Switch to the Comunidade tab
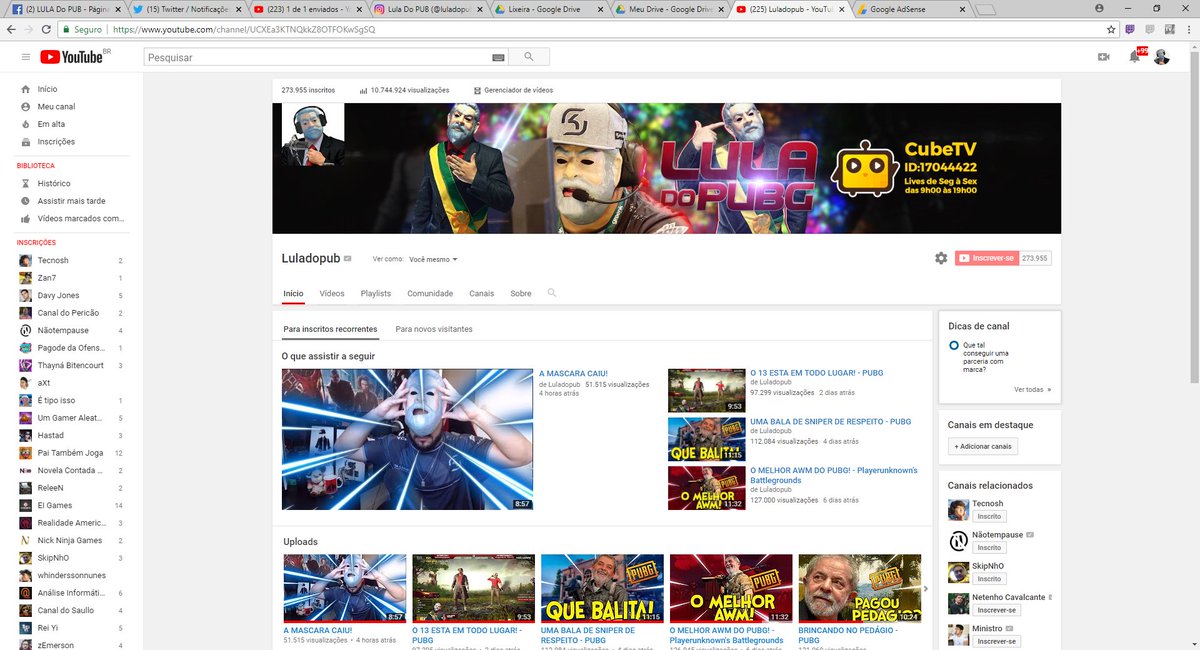The height and width of the screenshot is (650, 1200). pos(430,294)
